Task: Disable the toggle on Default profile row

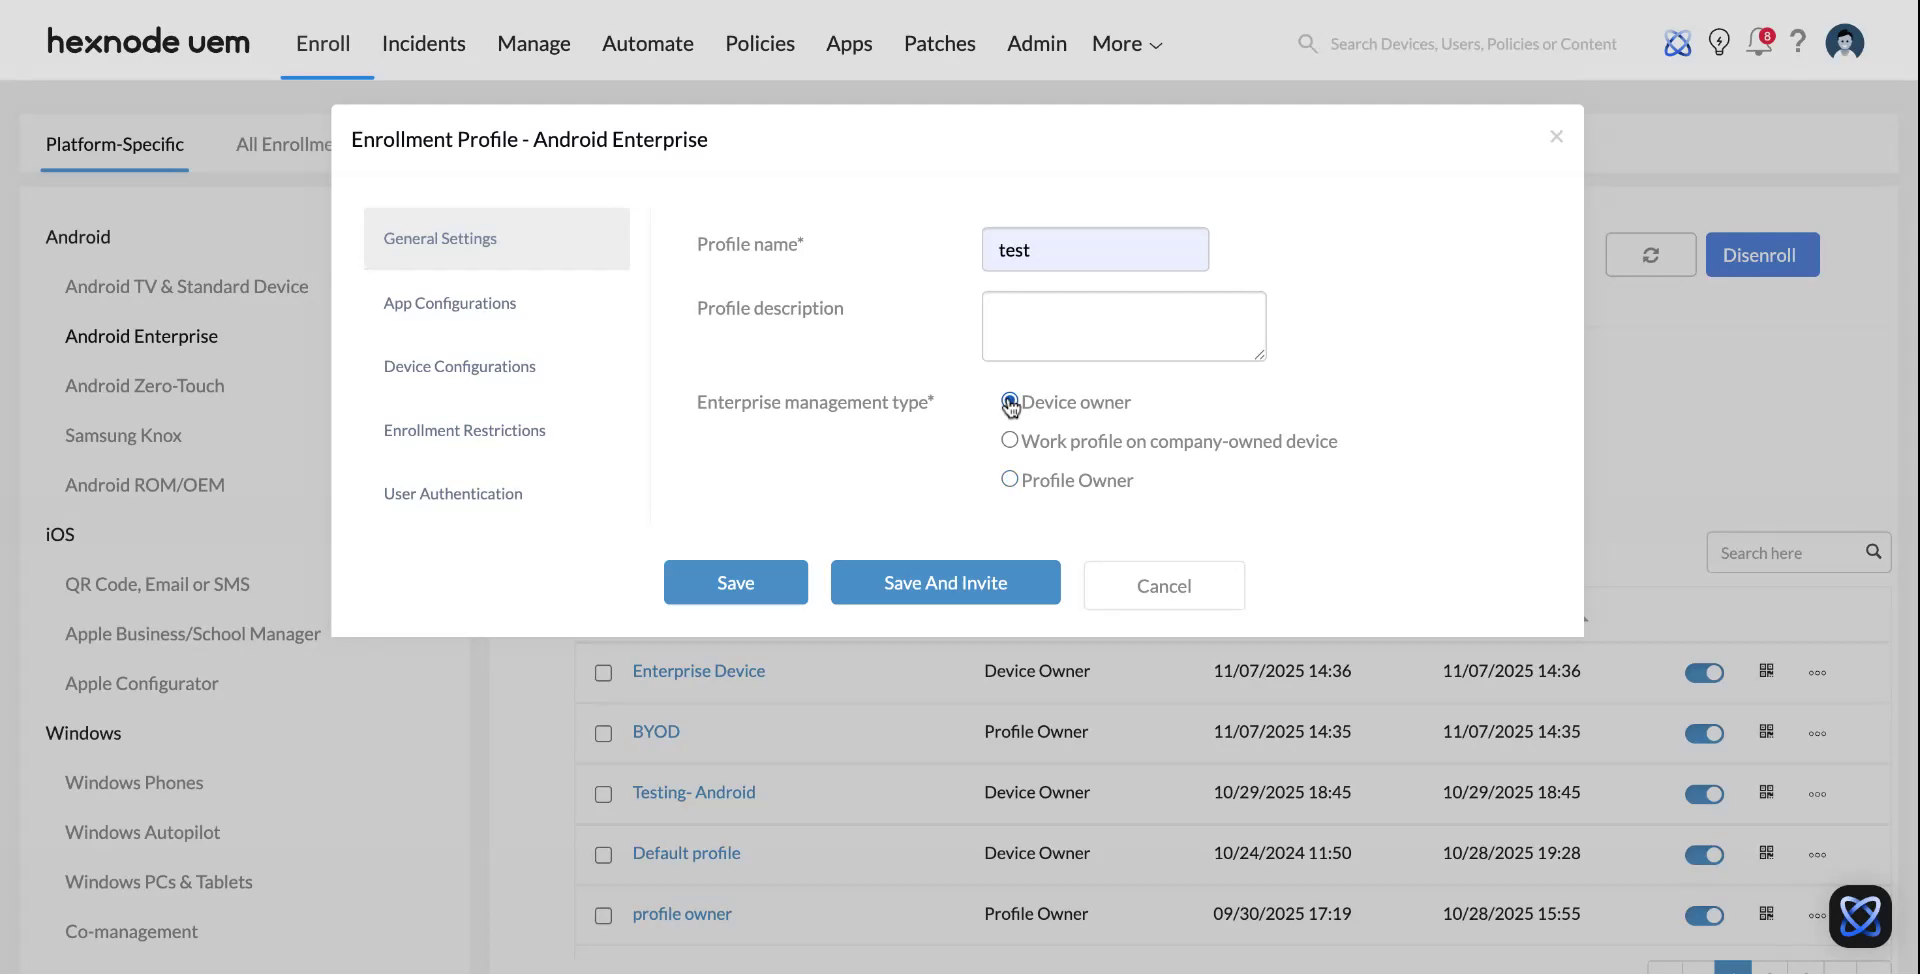Action: tap(1704, 855)
